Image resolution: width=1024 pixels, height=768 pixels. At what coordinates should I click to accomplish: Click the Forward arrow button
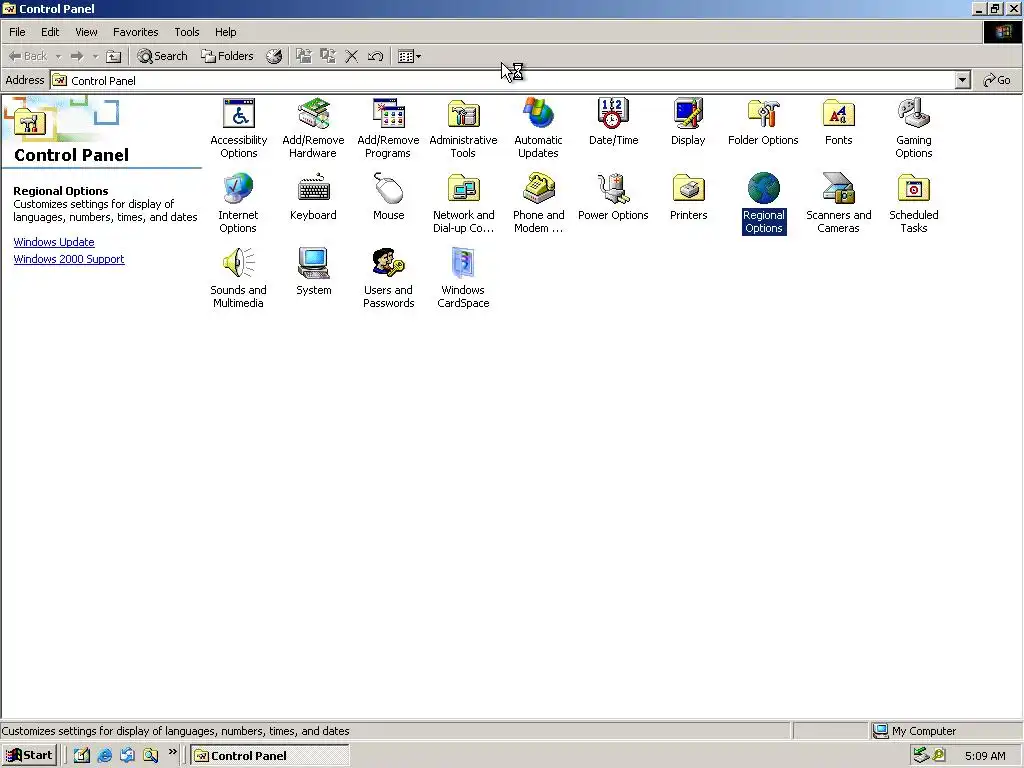[77, 56]
